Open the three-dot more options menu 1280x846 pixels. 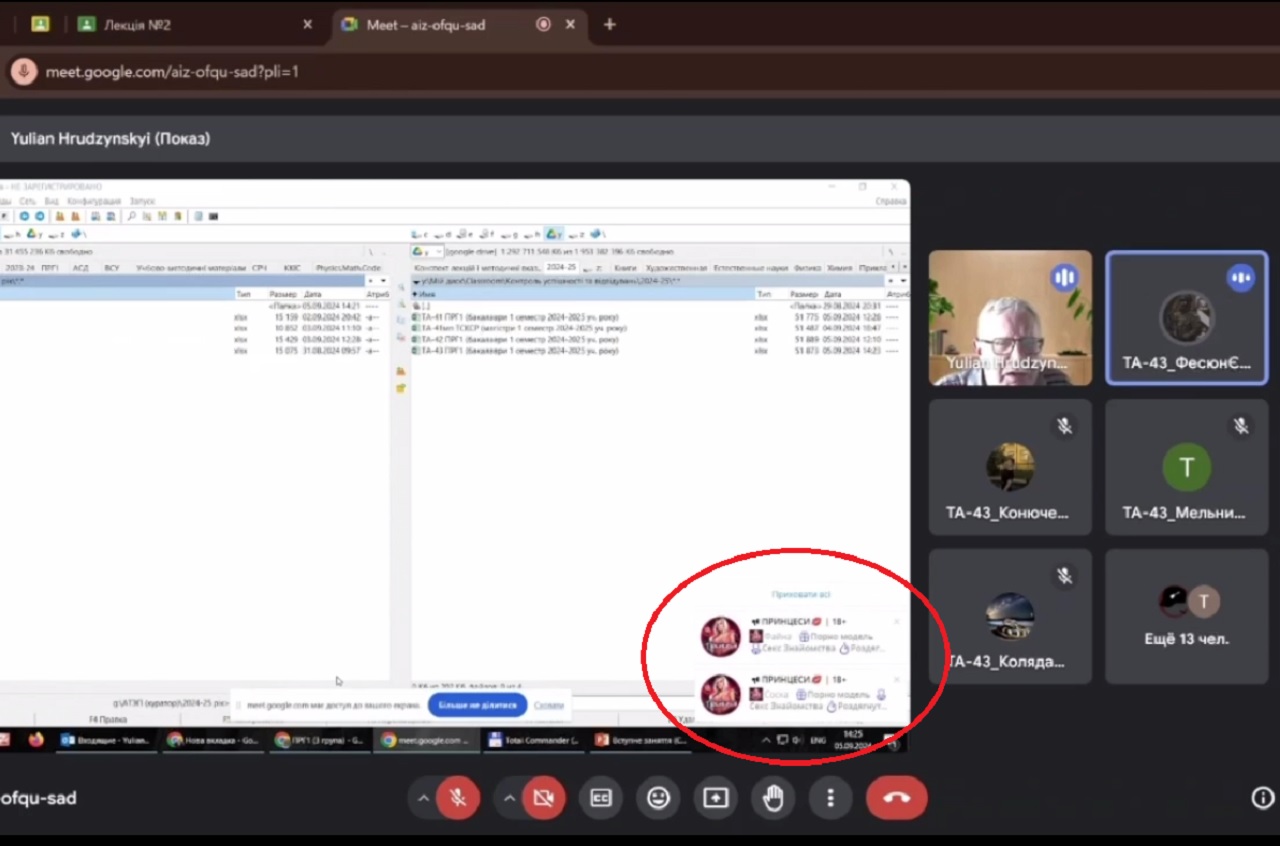(x=830, y=798)
